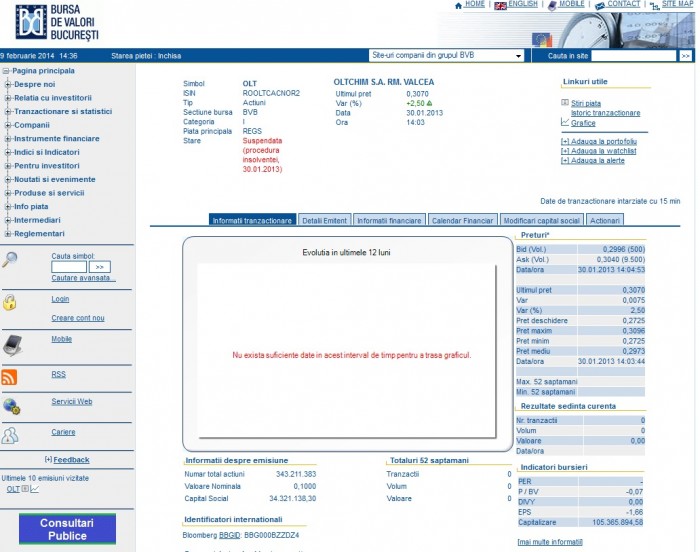Image resolution: width=700 pixels, height=552 pixels.
Task: Click the Contact envelope icon
Action: coord(600,5)
